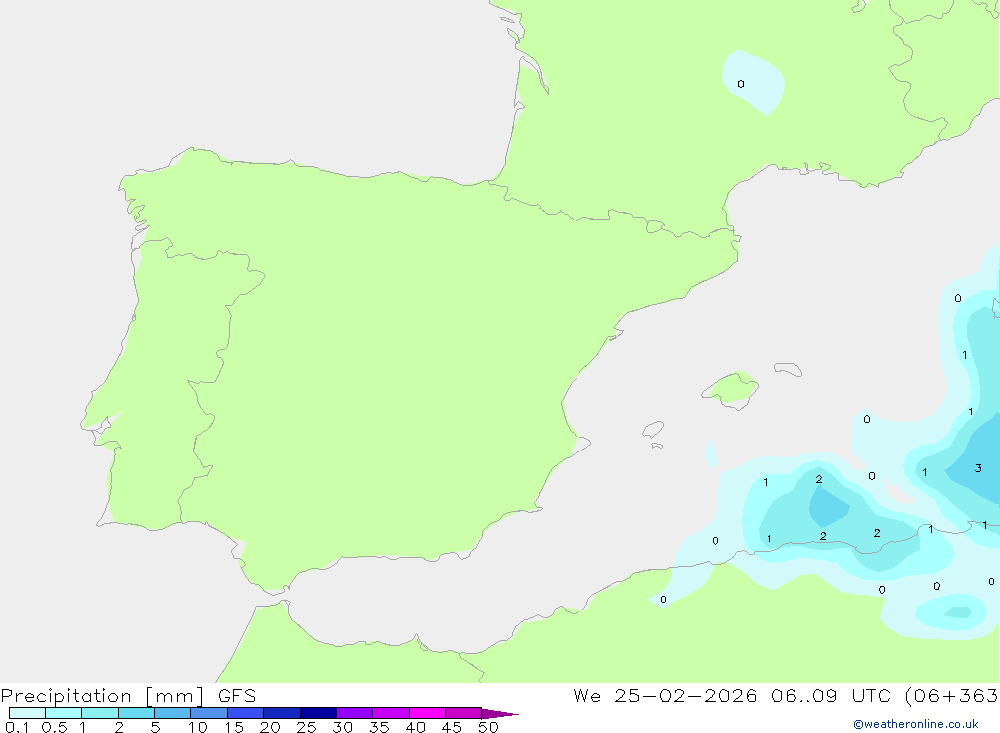Click the 15–20 mm legend color swatch
This screenshot has height=733, width=1000.
245,713
